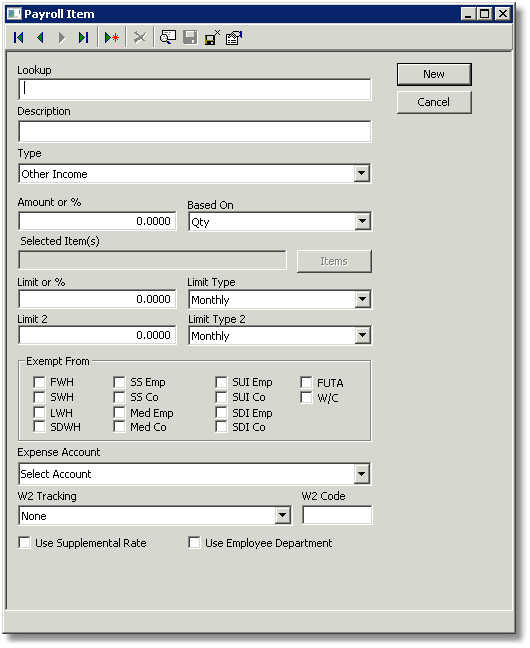Image resolution: width=530 pixels, height=648 pixels.
Task: Click the Limit or % field
Action: (97, 299)
